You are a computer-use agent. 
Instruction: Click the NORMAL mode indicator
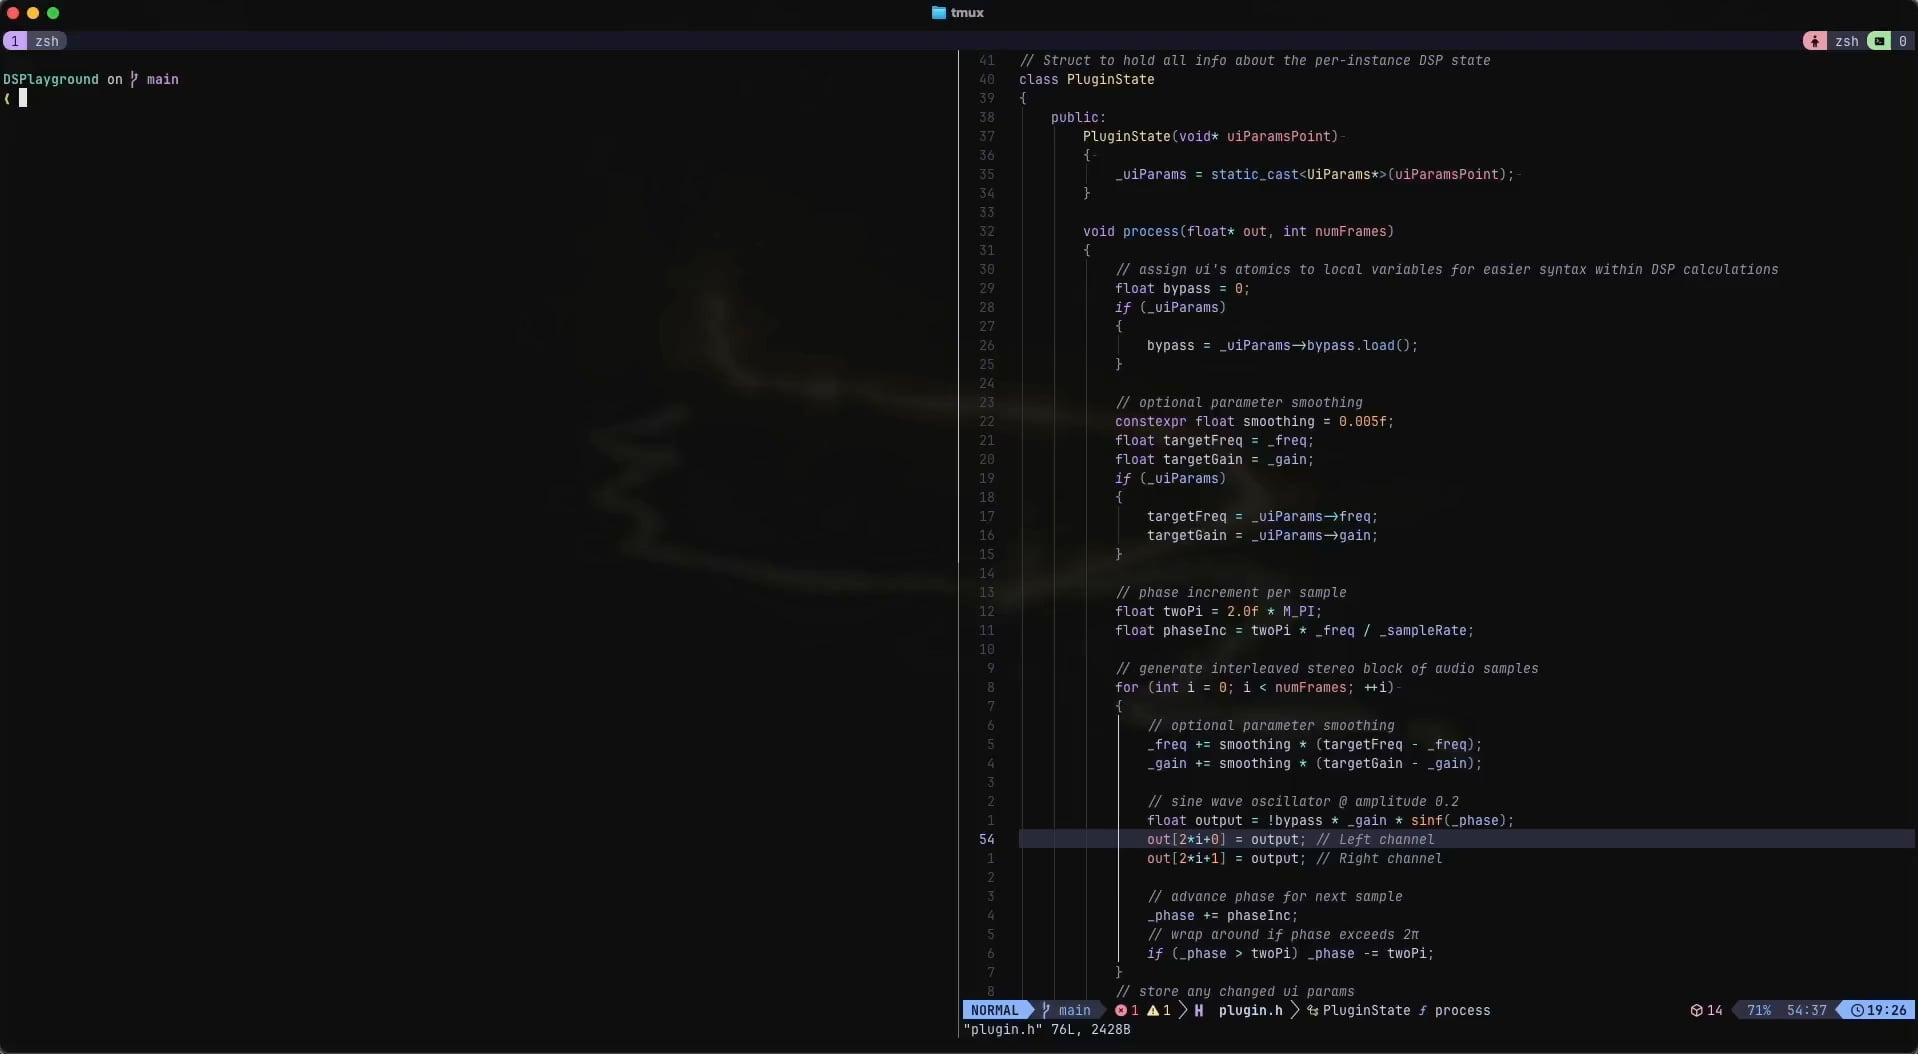pos(994,1010)
